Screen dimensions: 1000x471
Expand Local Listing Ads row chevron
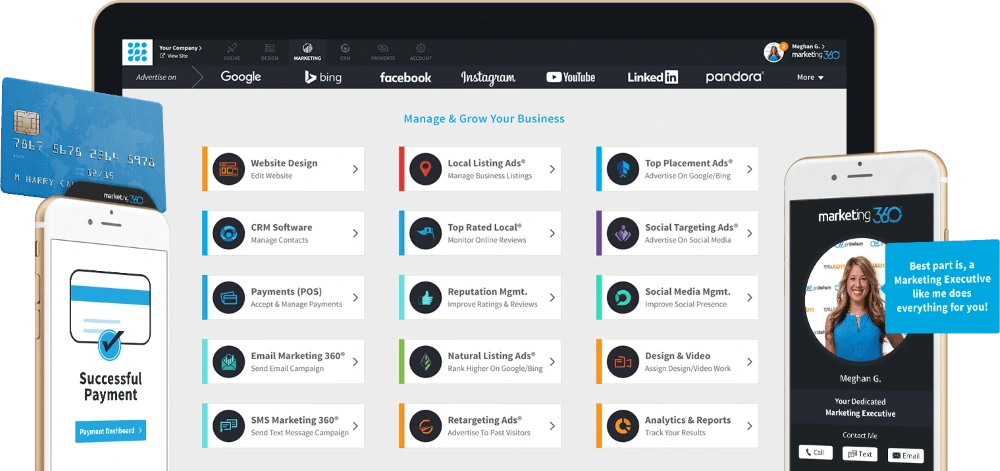pos(552,169)
